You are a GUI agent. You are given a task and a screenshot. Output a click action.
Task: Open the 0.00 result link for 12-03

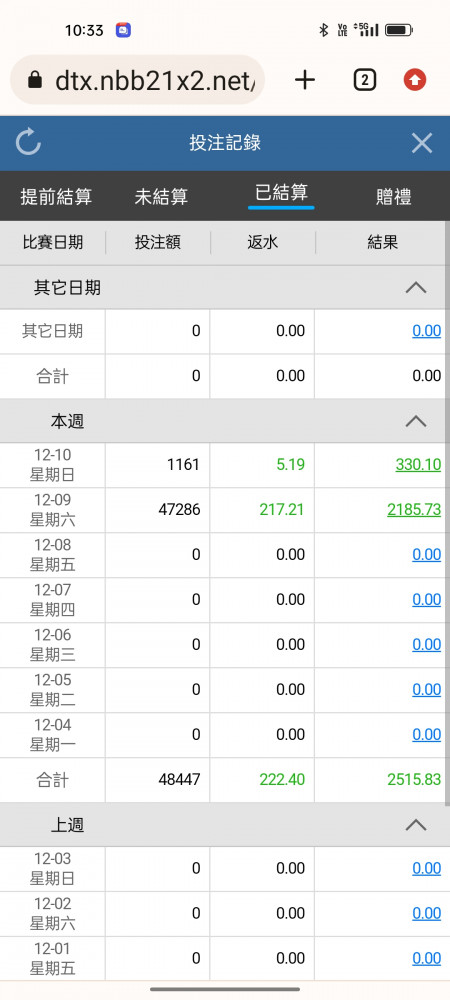tap(426, 869)
